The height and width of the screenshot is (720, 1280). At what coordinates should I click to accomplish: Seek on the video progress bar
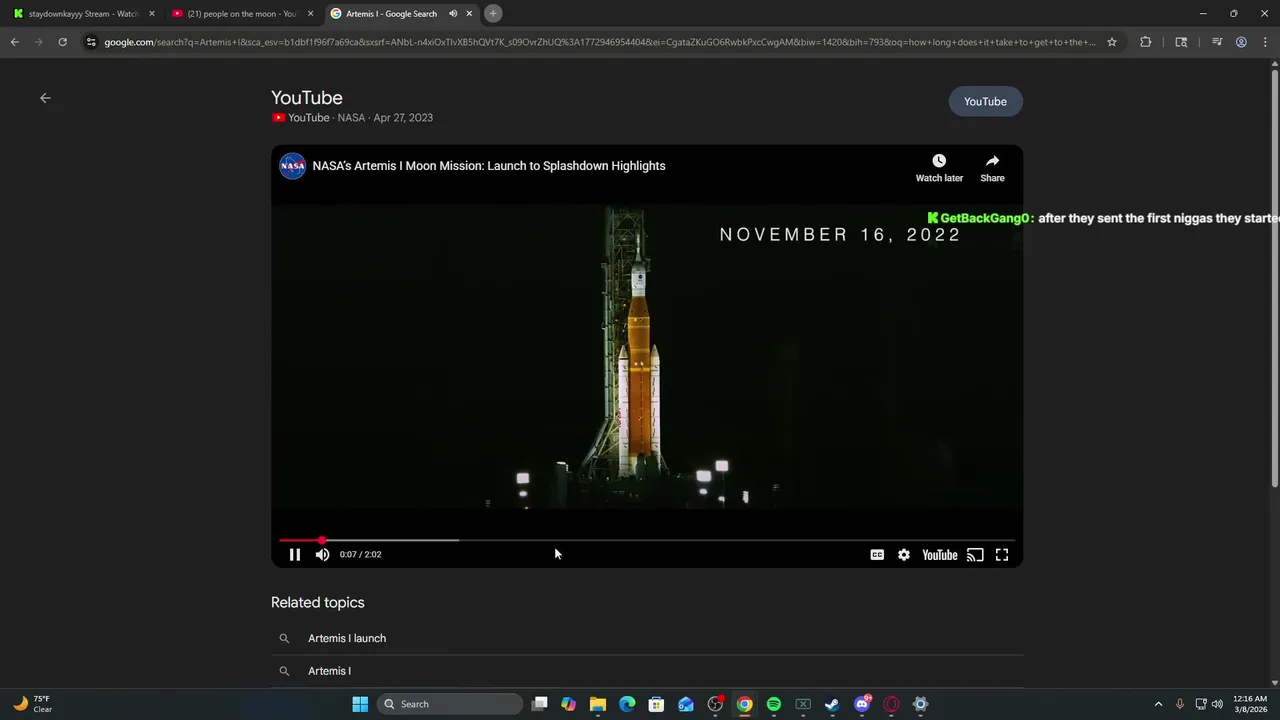click(647, 540)
